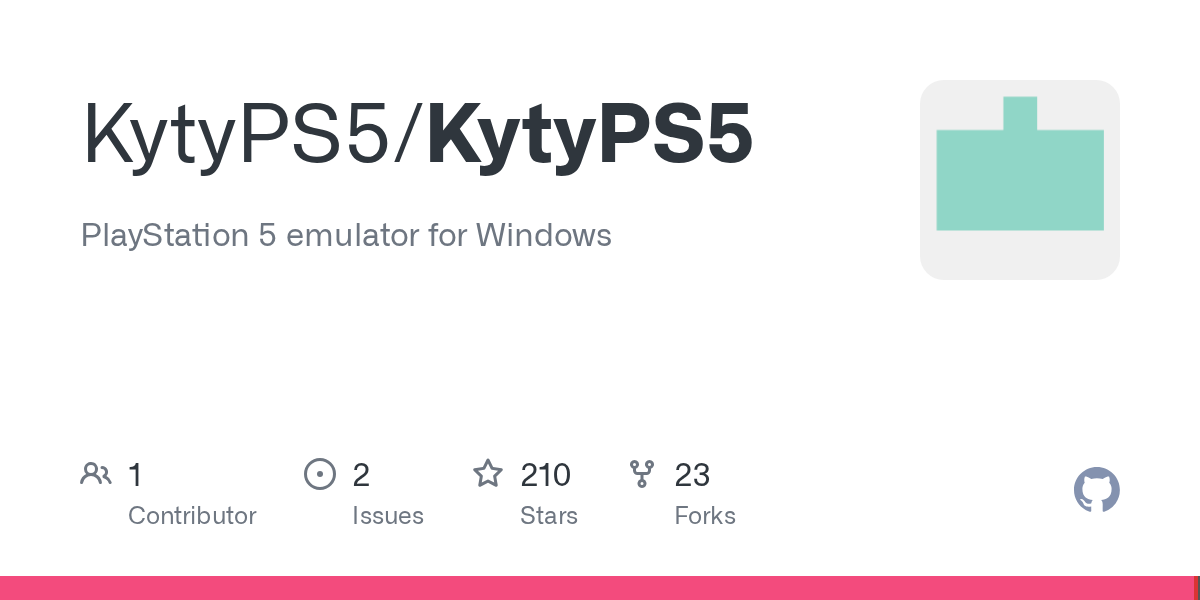Click the Forks label

coord(705,516)
